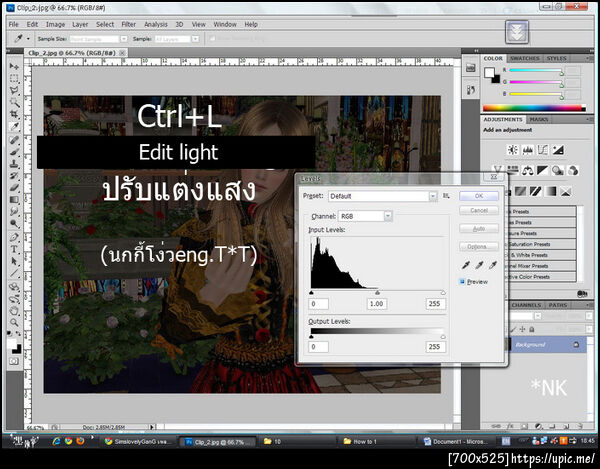Click Cancel in the Levels dialog
This screenshot has width=600, height=469.
[479, 210]
